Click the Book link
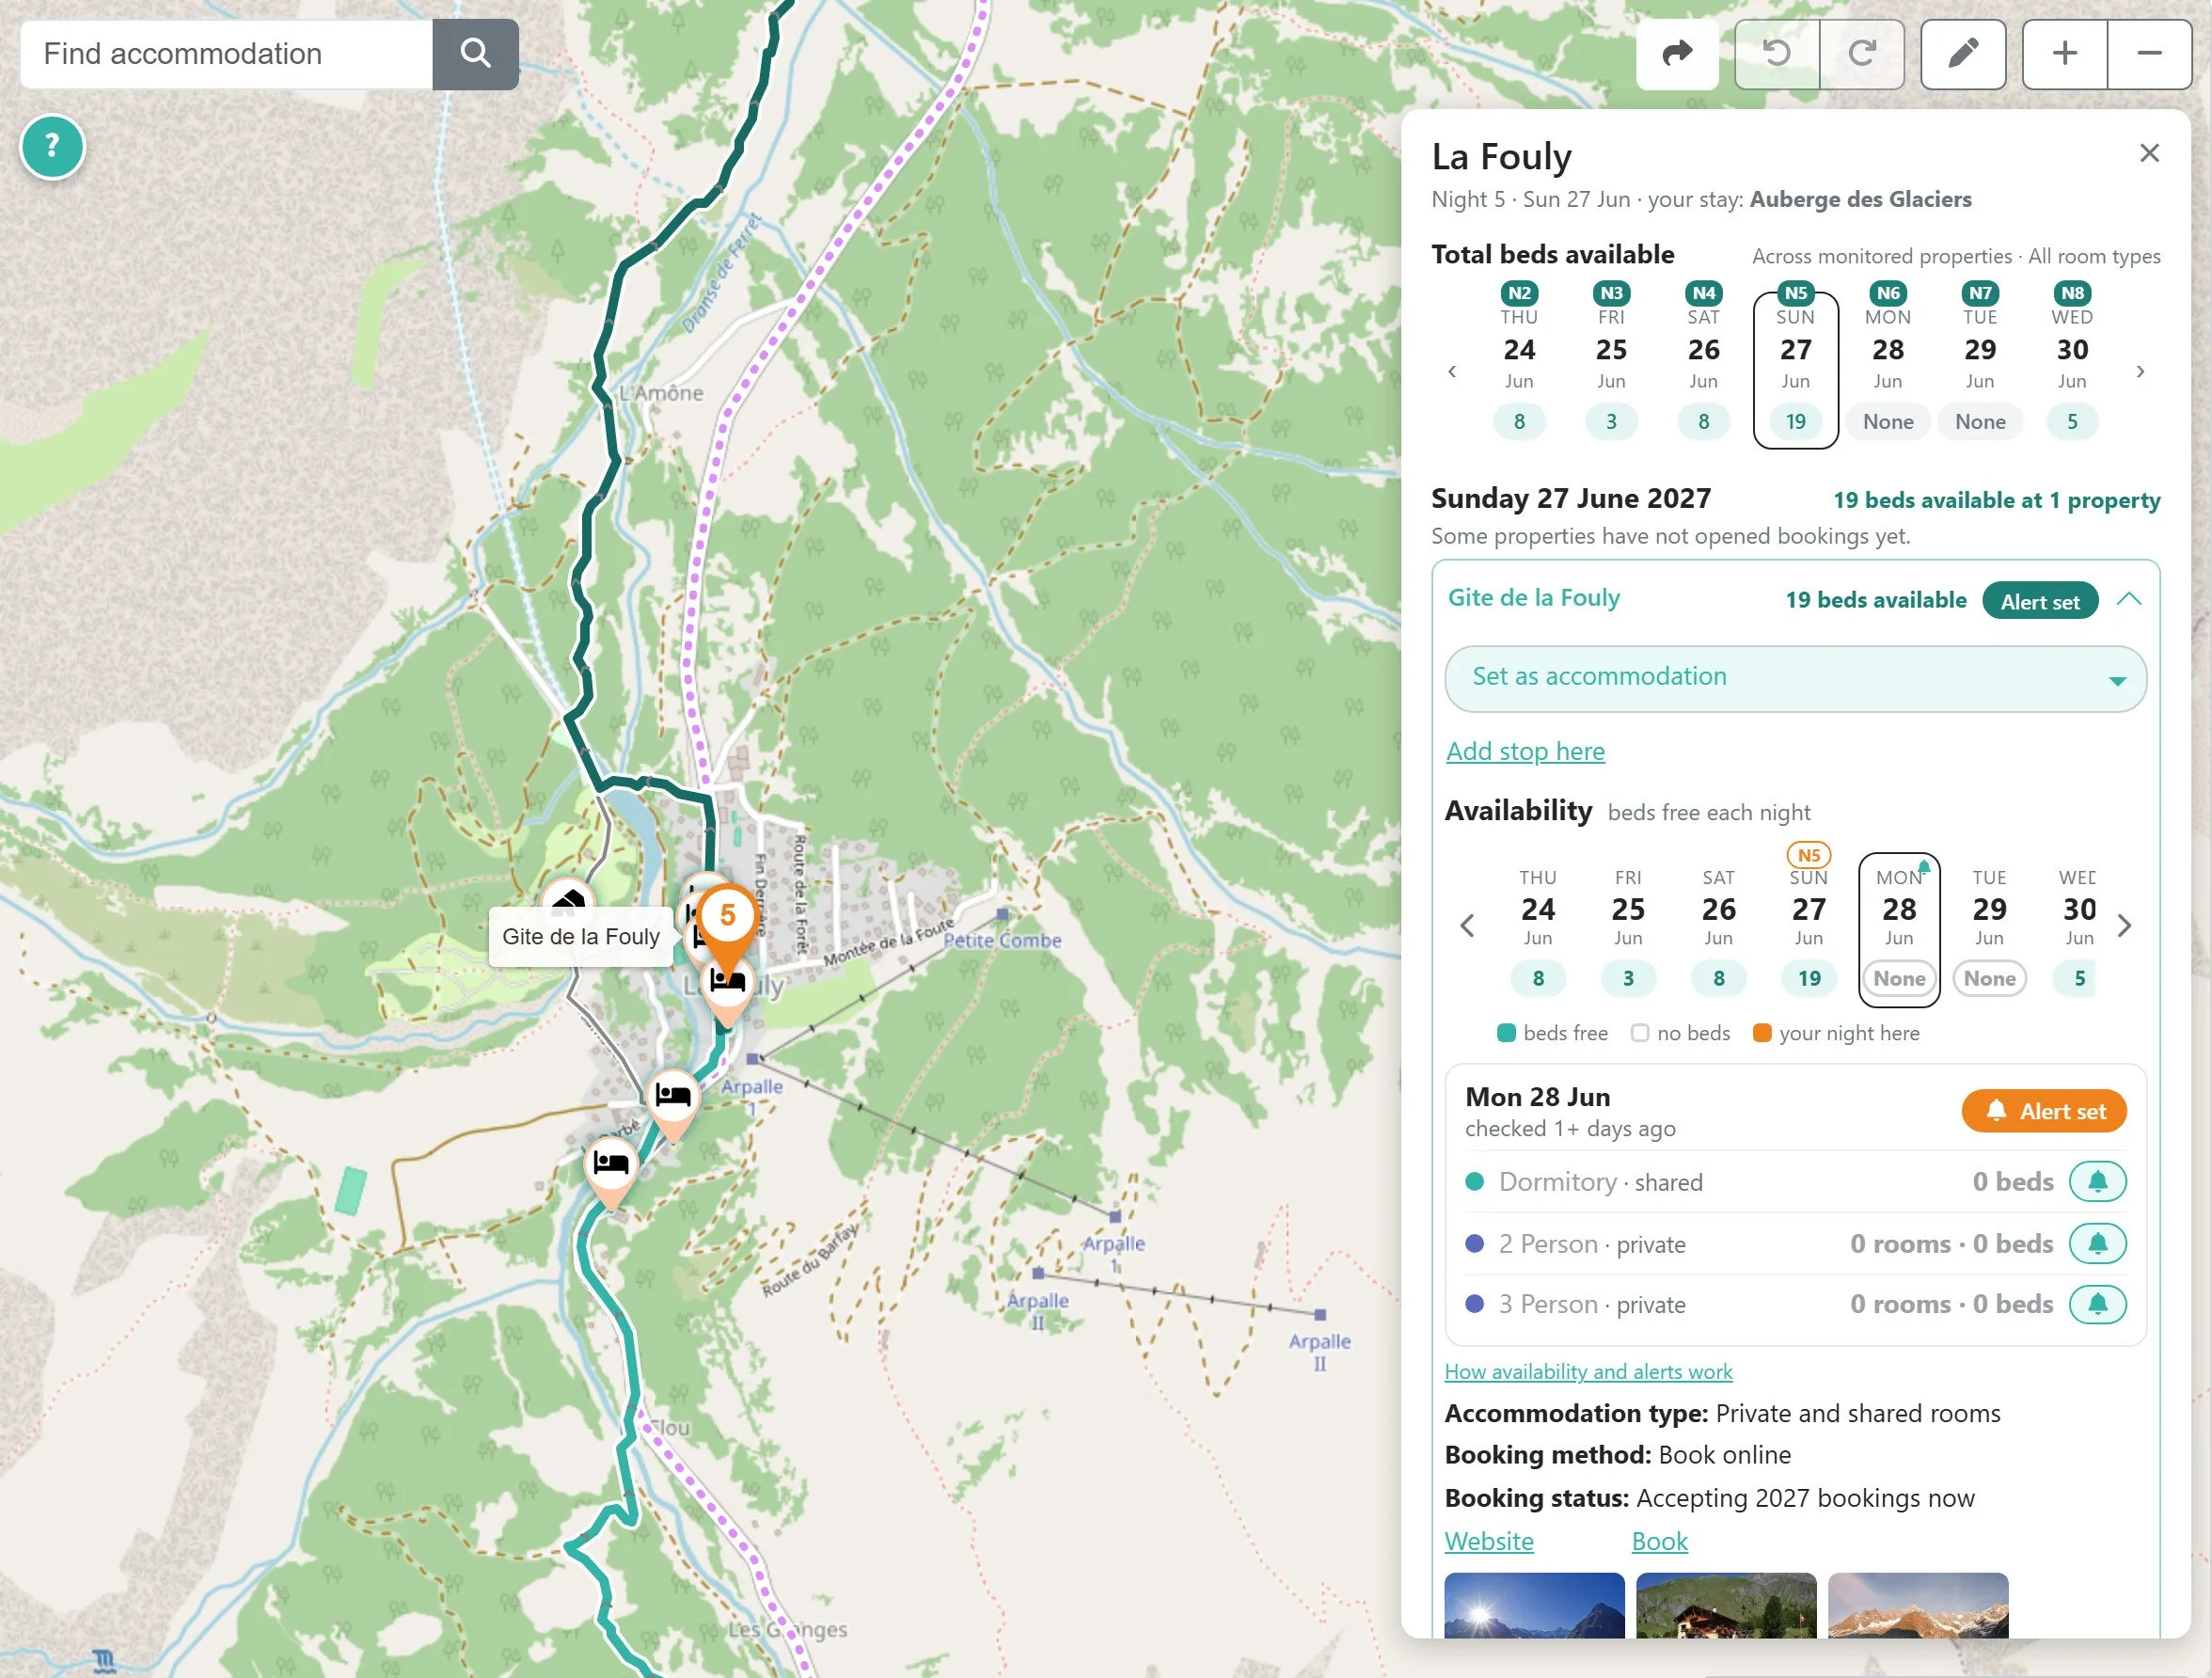Screen dimensions: 2212x1678 (x=1659, y=1541)
